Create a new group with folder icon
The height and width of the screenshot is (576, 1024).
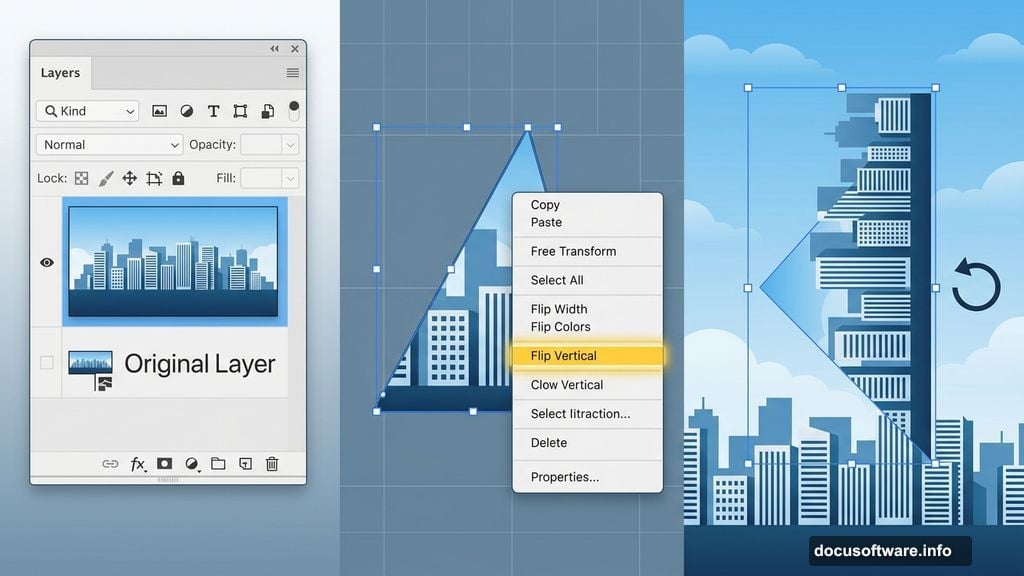(x=218, y=464)
